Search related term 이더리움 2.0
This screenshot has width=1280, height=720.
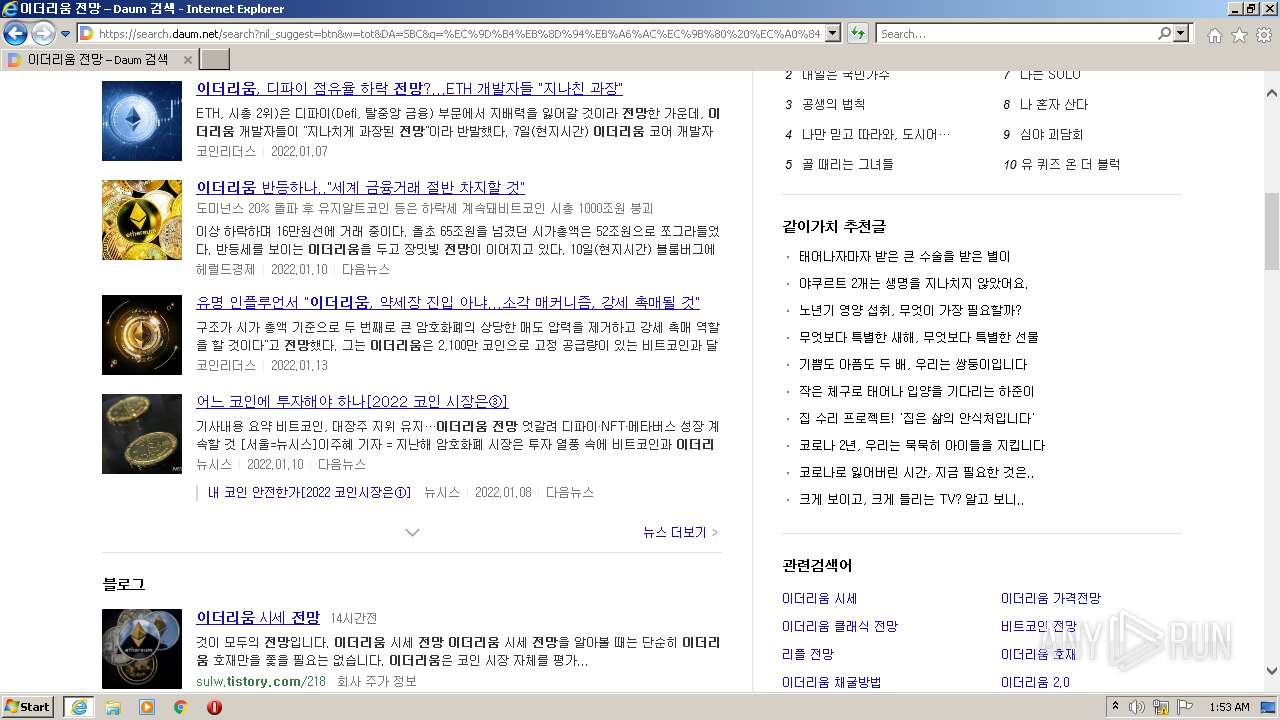coord(1035,682)
